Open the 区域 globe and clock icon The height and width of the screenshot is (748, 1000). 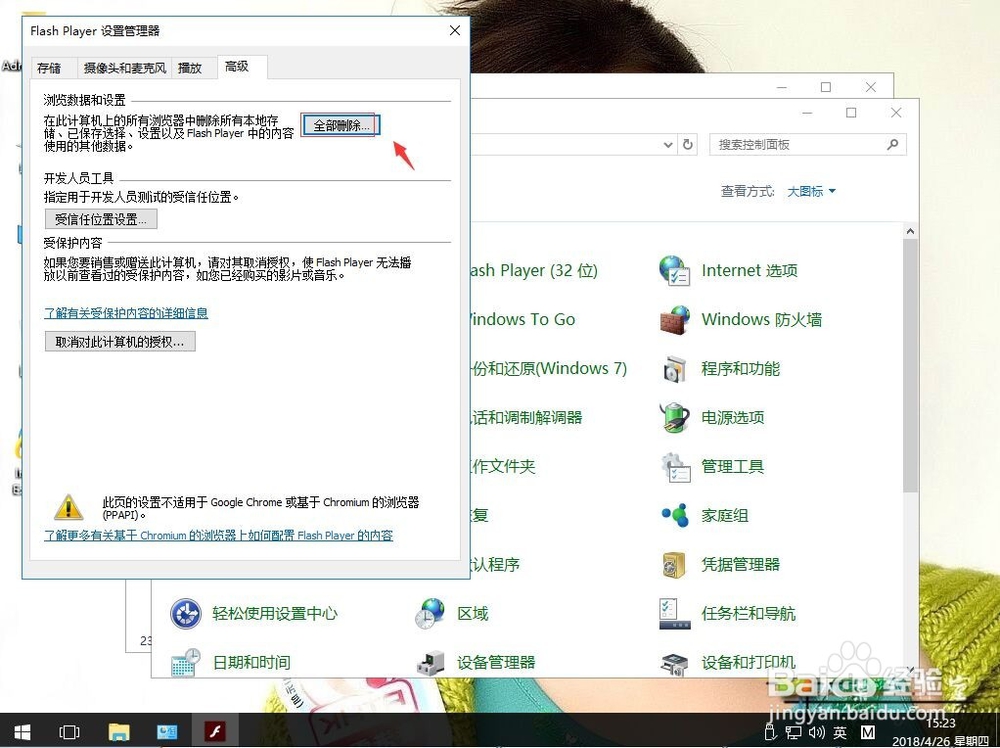(x=430, y=613)
